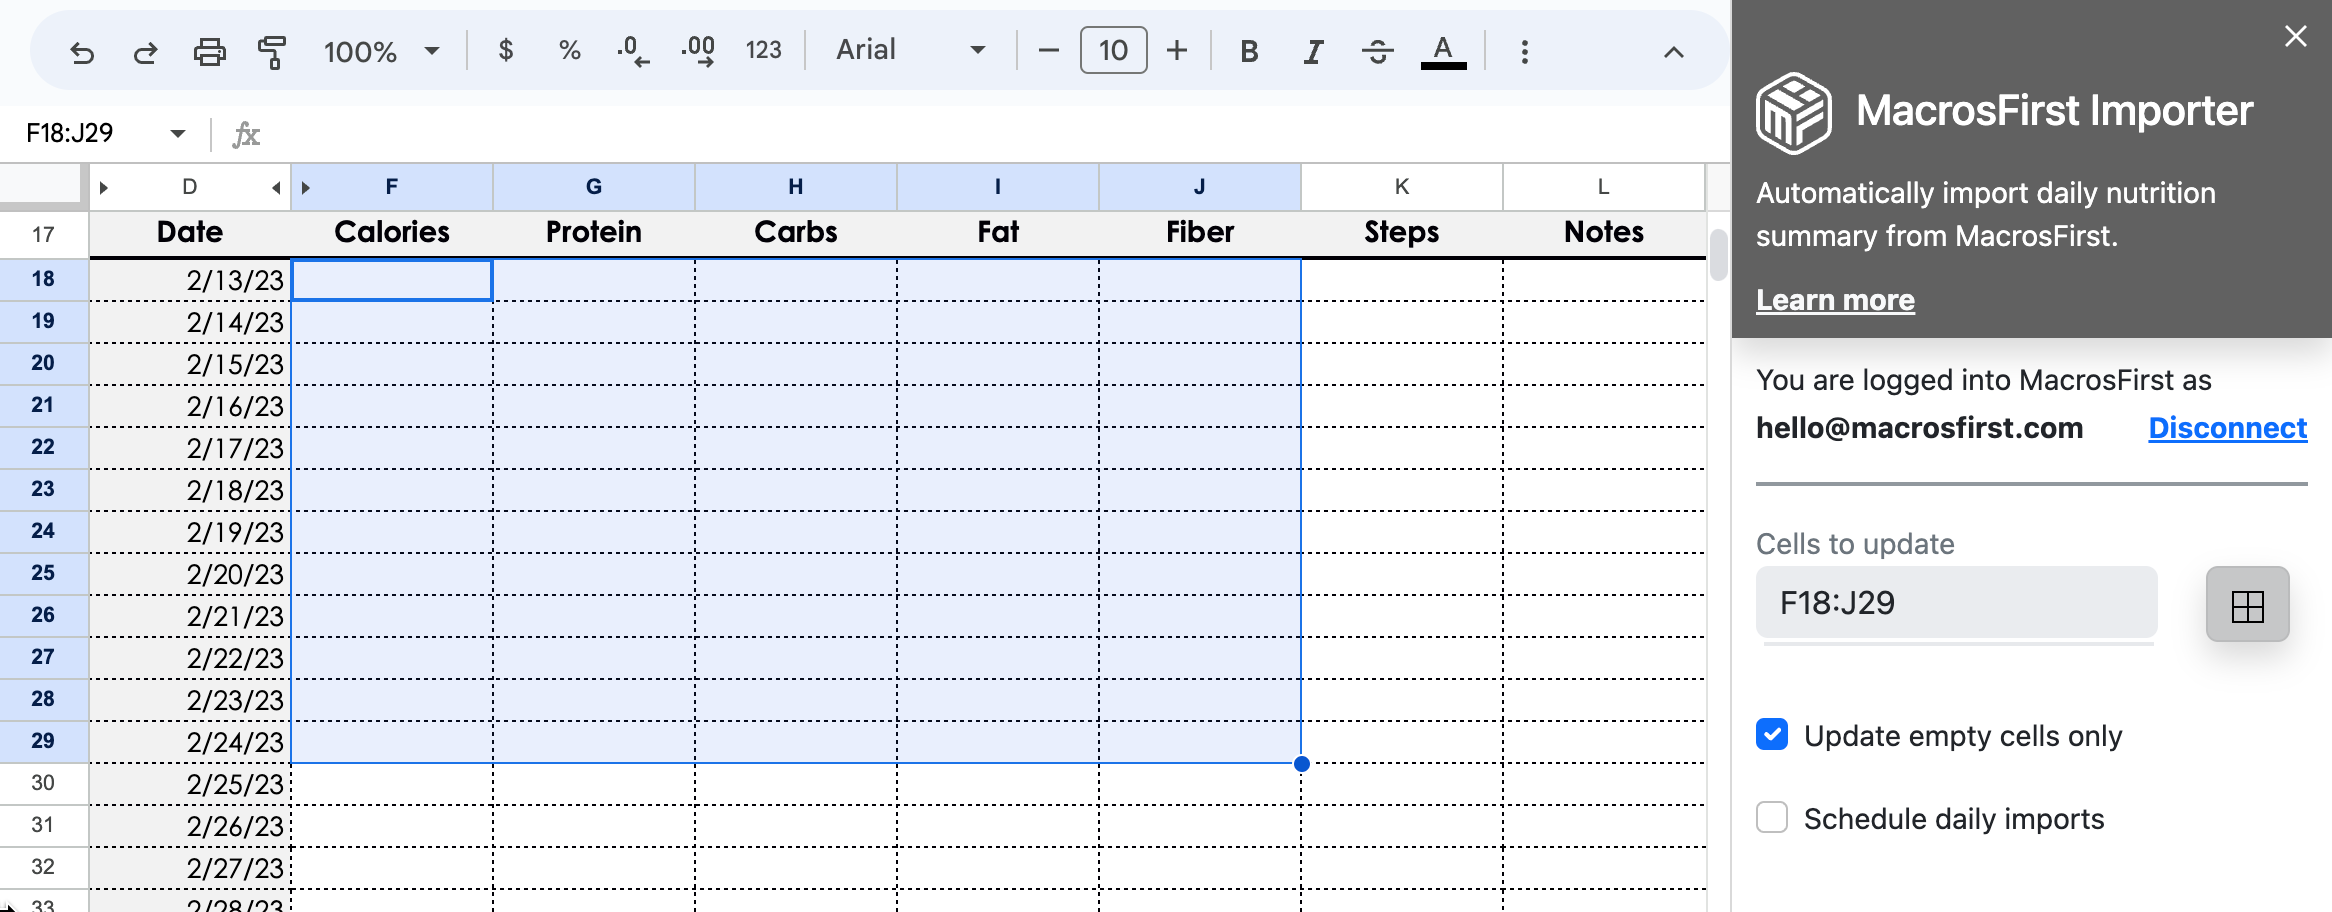Open the toolbar overflow three-dot menu
Screen dimensions: 2332x912
coord(1524,51)
